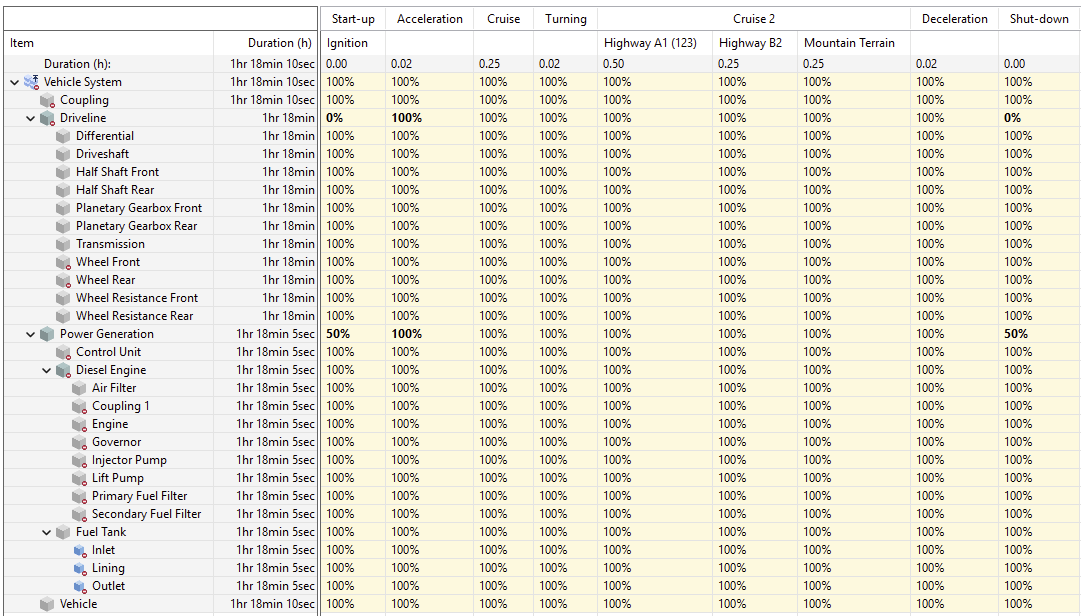Image resolution: width=1081 pixels, height=616 pixels.
Task: Click the blue Inlet icon
Action: pyautogui.click(x=79, y=551)
